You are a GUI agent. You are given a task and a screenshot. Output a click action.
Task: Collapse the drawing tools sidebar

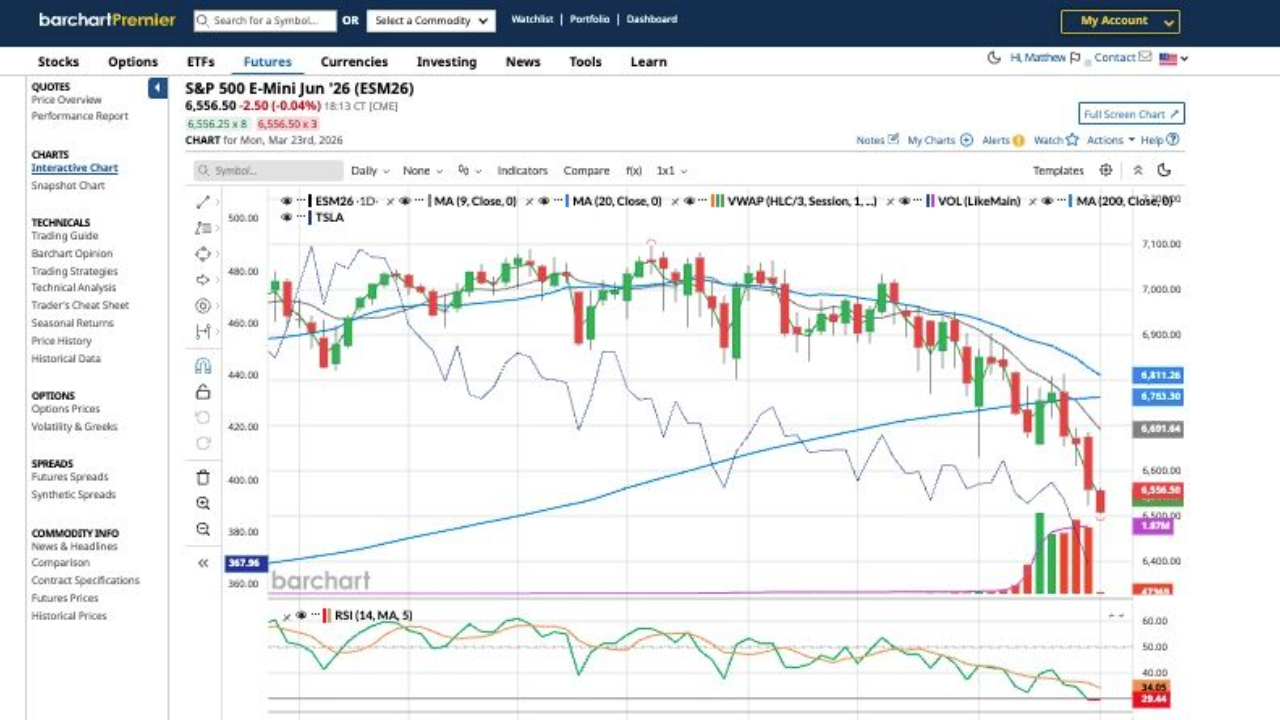pyautogui.click(x=203, y=563)
